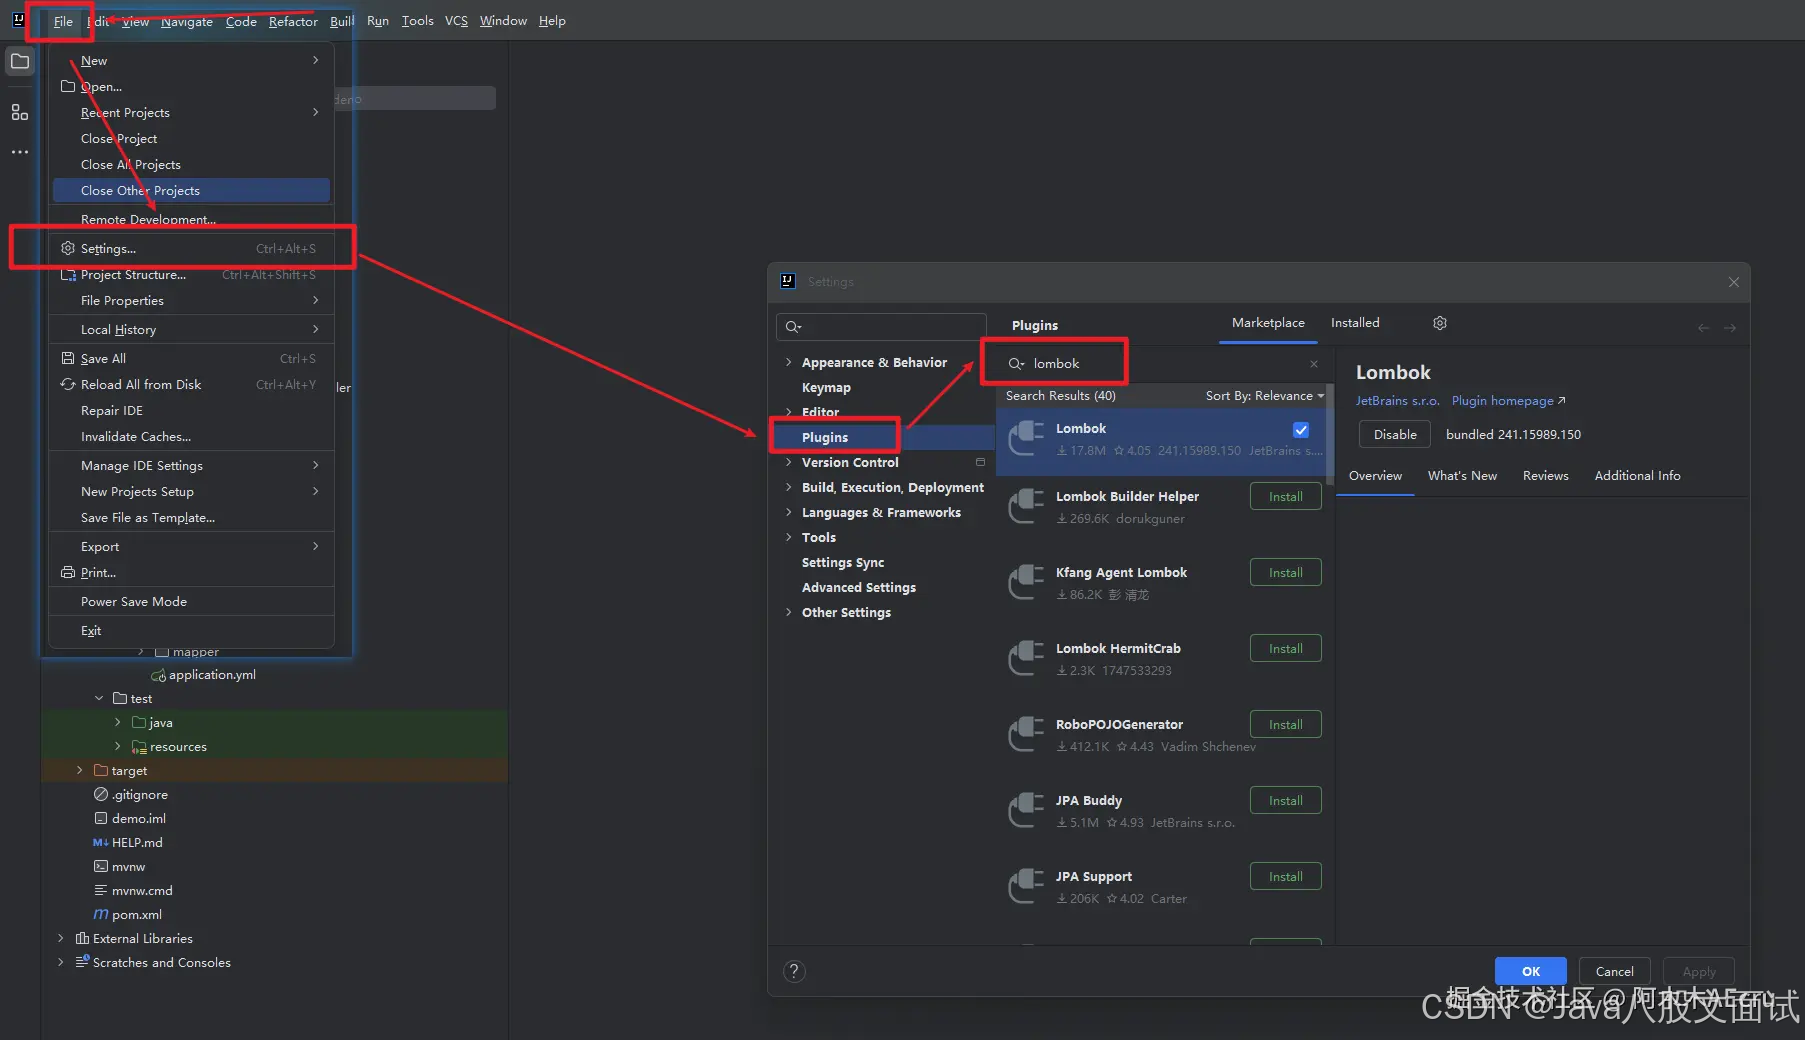Choose Close Other Projects menu item
Image resolution: width=1805 pixels, height=1040 pixels.
[191, 191]
